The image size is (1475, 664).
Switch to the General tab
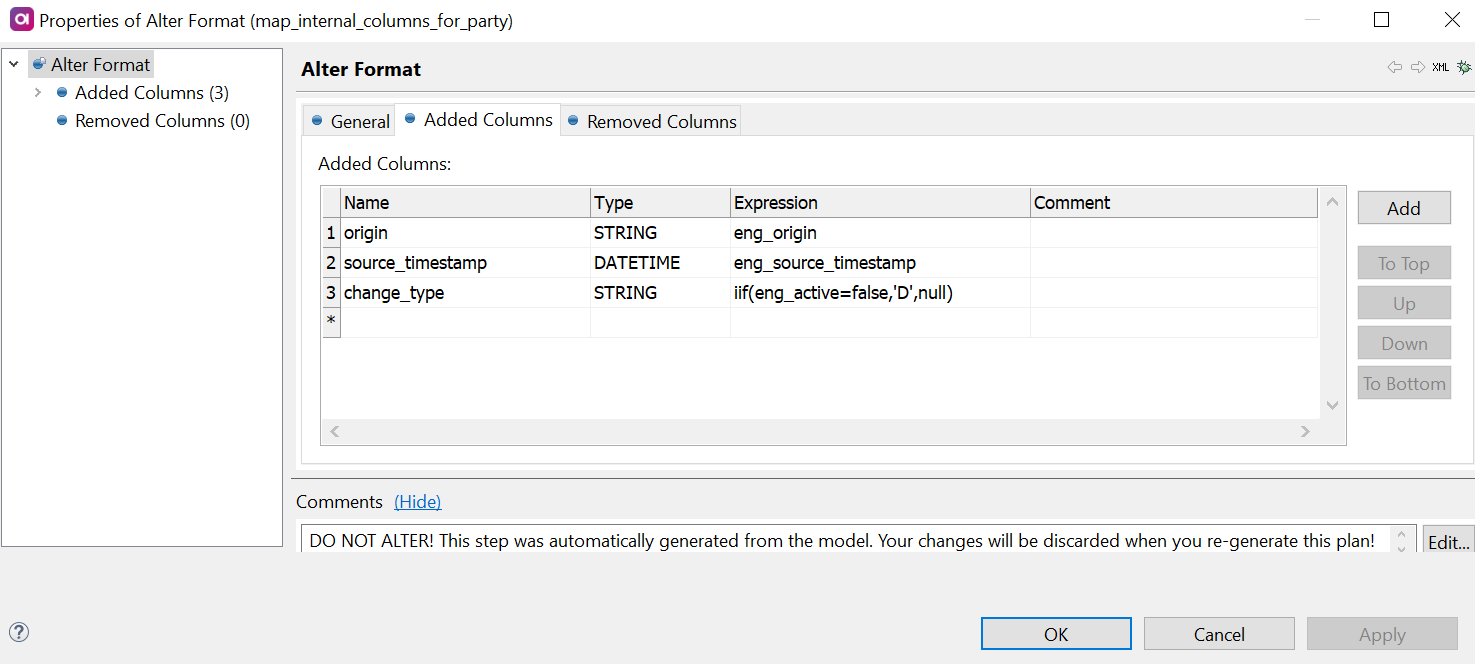[350, 121]
